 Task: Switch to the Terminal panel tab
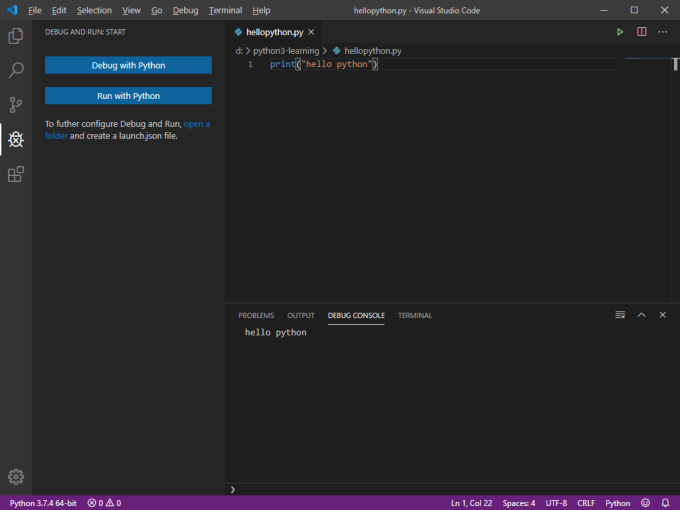tap(415, 315)
